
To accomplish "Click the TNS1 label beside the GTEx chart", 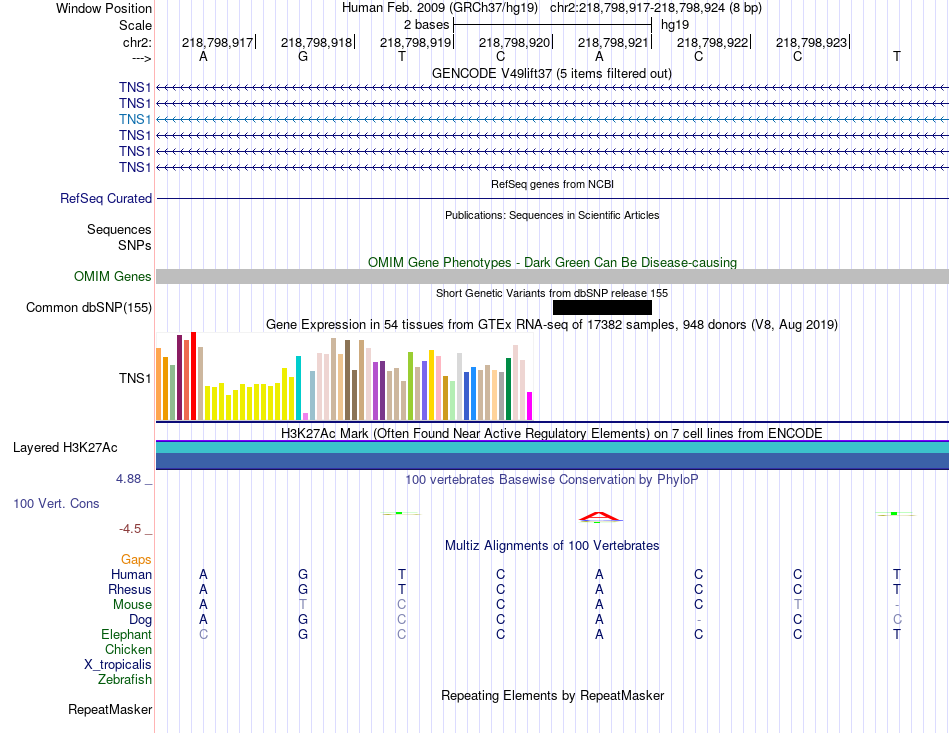I will click(135, 379).
